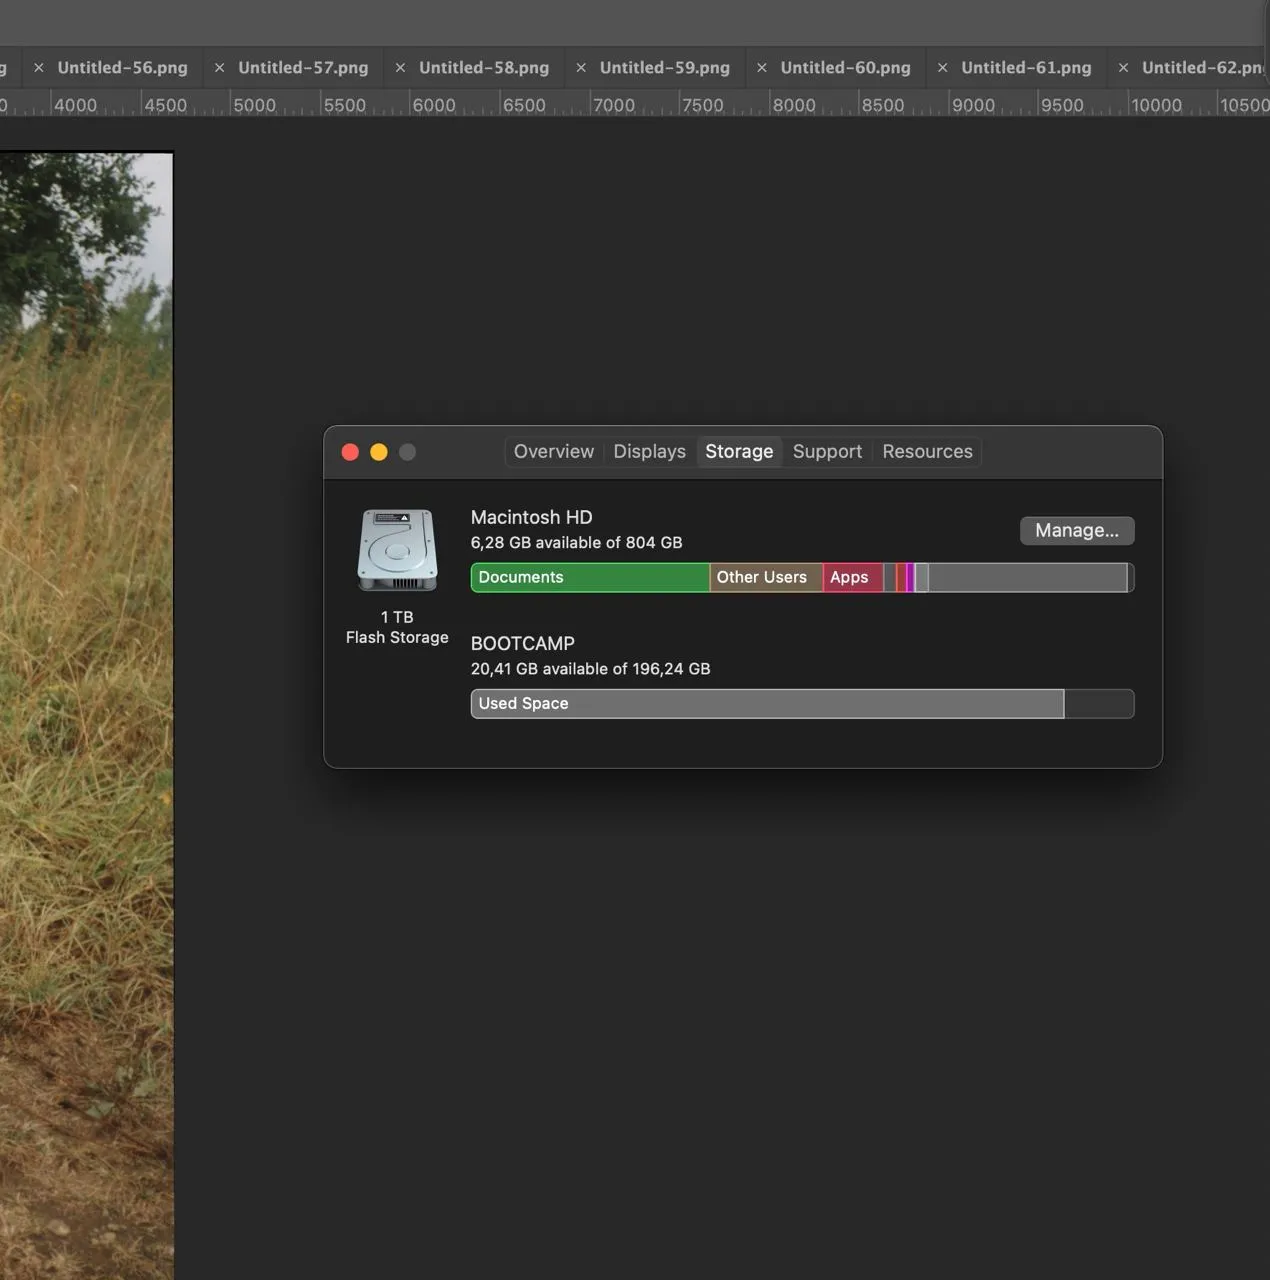Click the green Documents storage segment
This screenshot has width=1270, height=1280.
(590, 578)
